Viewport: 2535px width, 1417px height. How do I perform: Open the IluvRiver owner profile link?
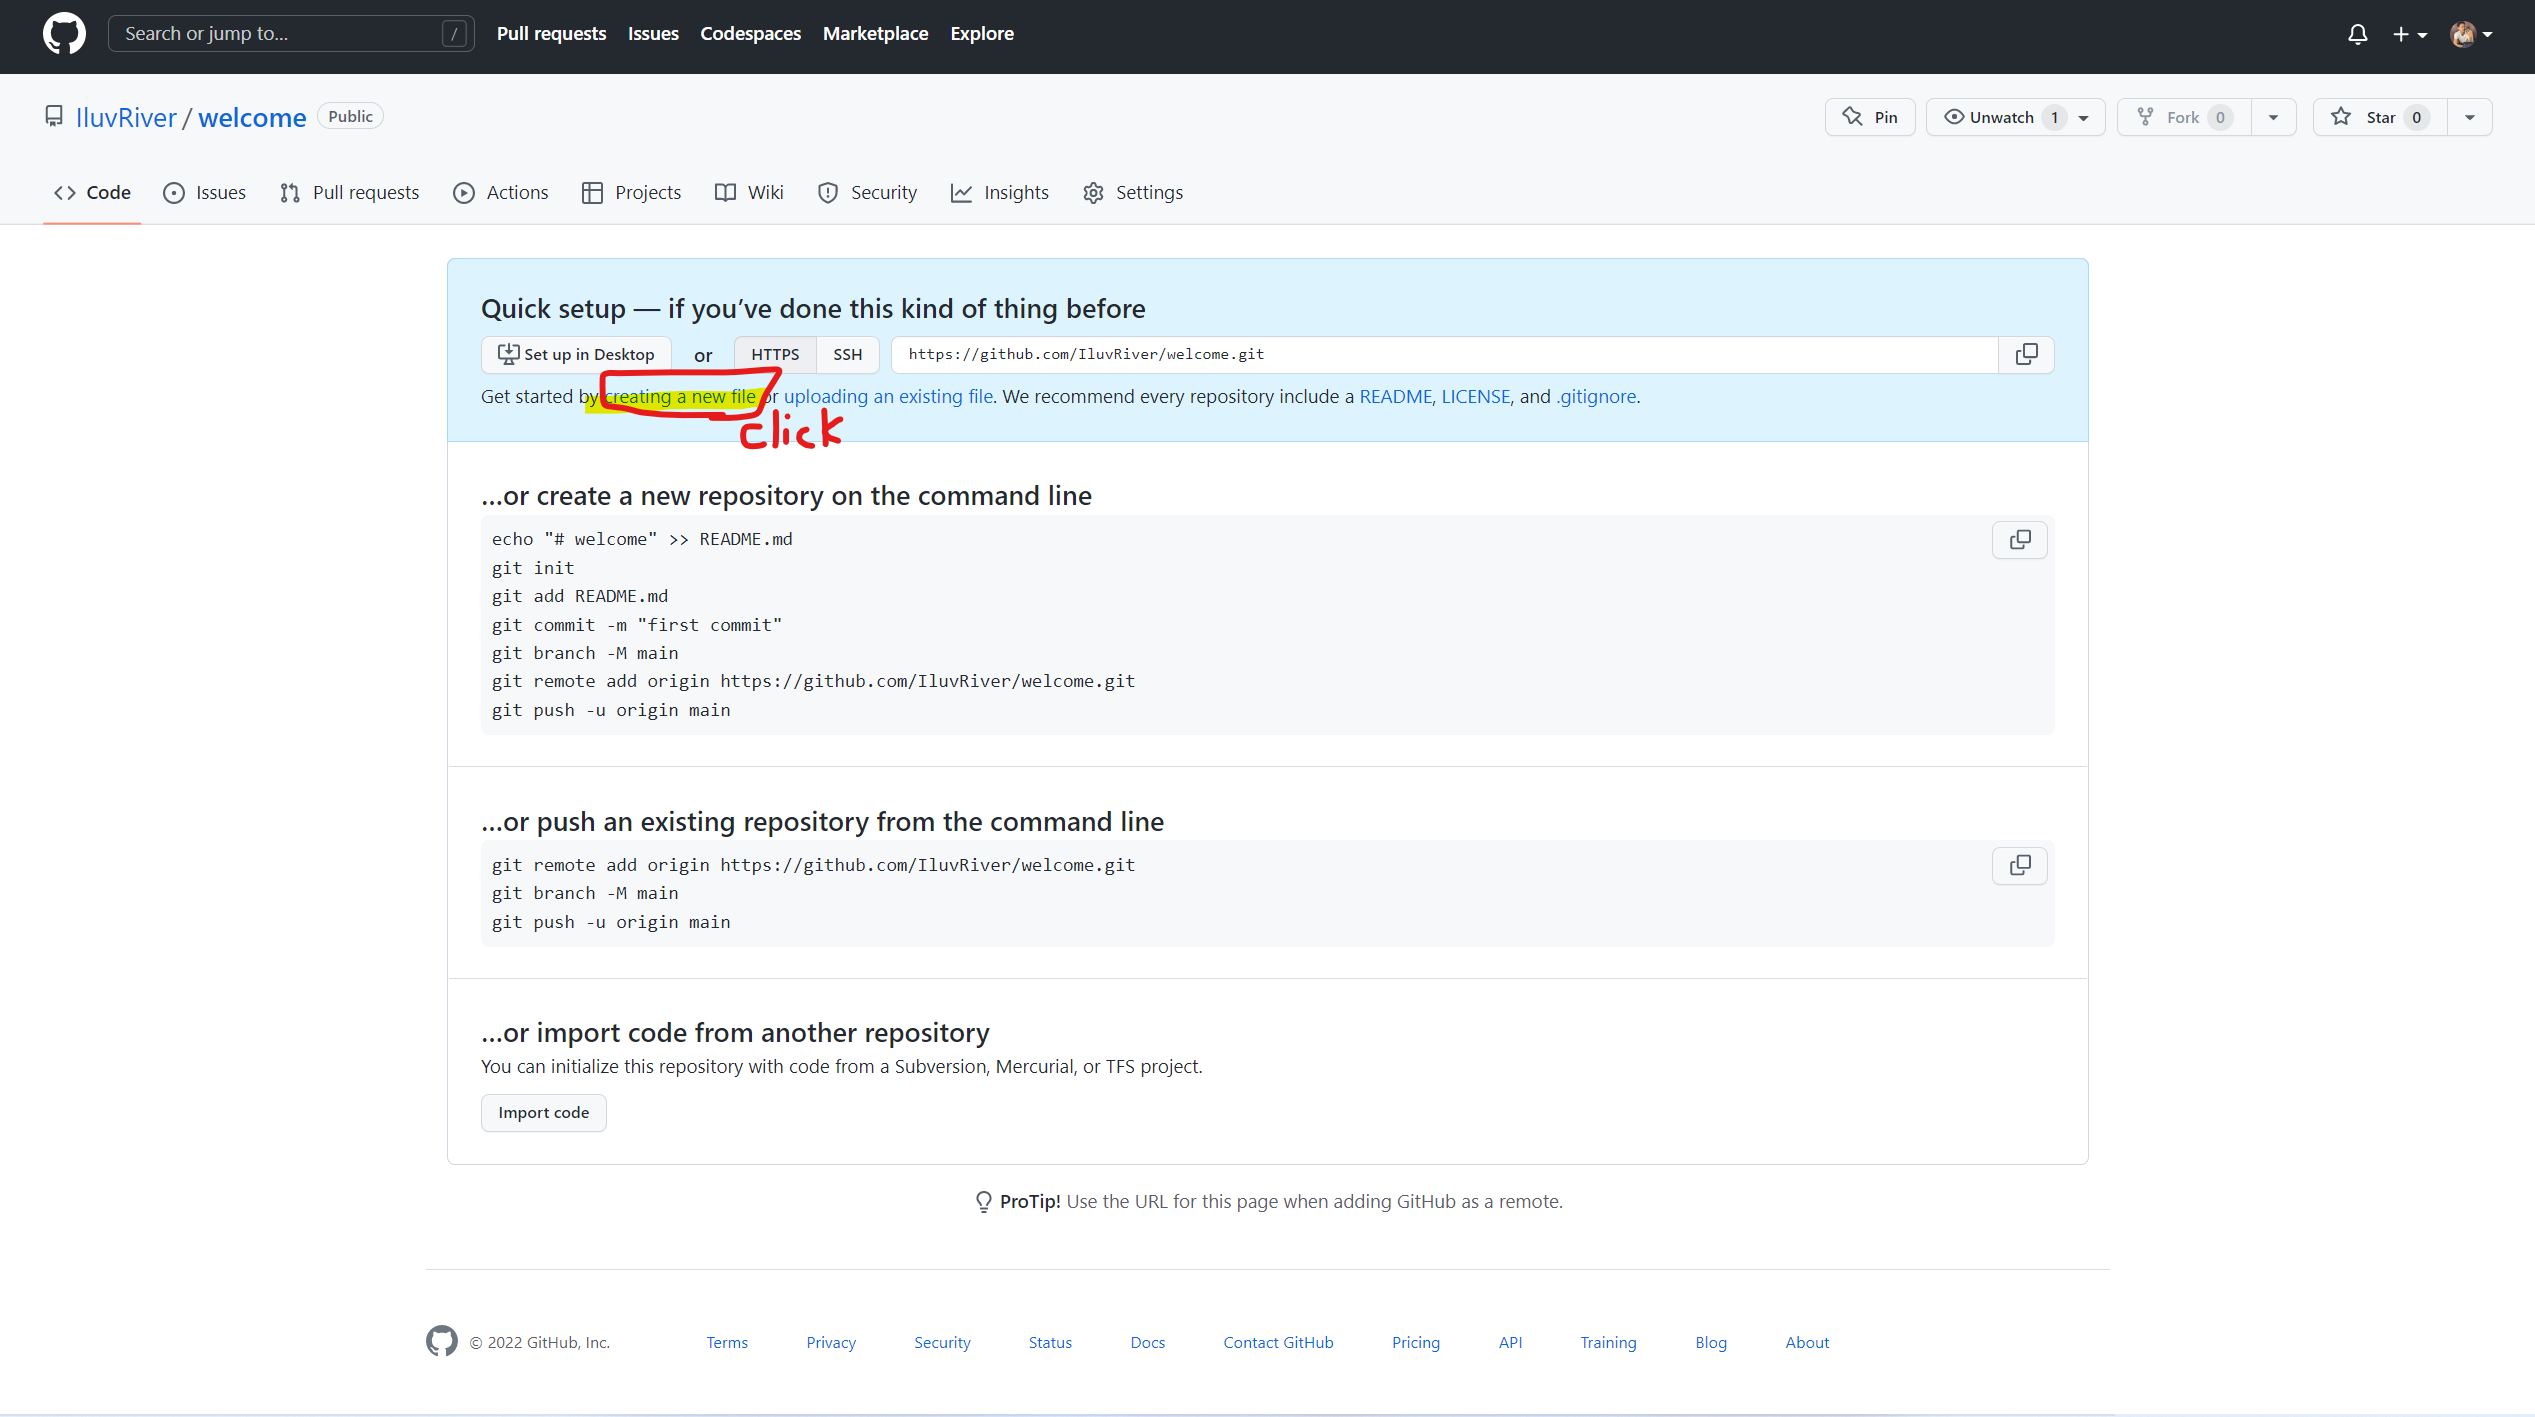click(126, 117)
